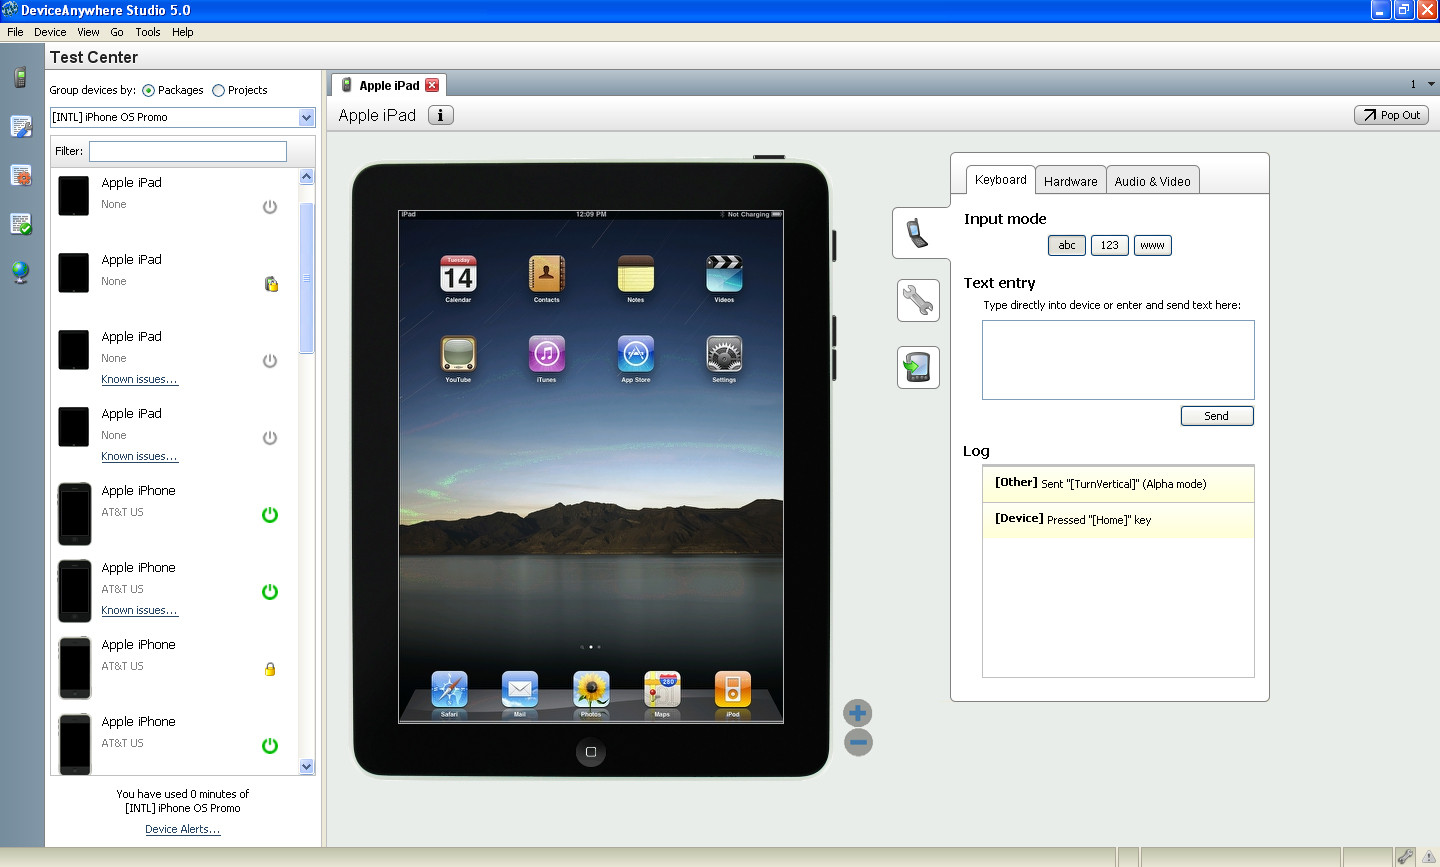The height and width of the screenshot is (867, 1440).
Task: Select the locked Apple iPad thumbnail
Action: point(74,272)
